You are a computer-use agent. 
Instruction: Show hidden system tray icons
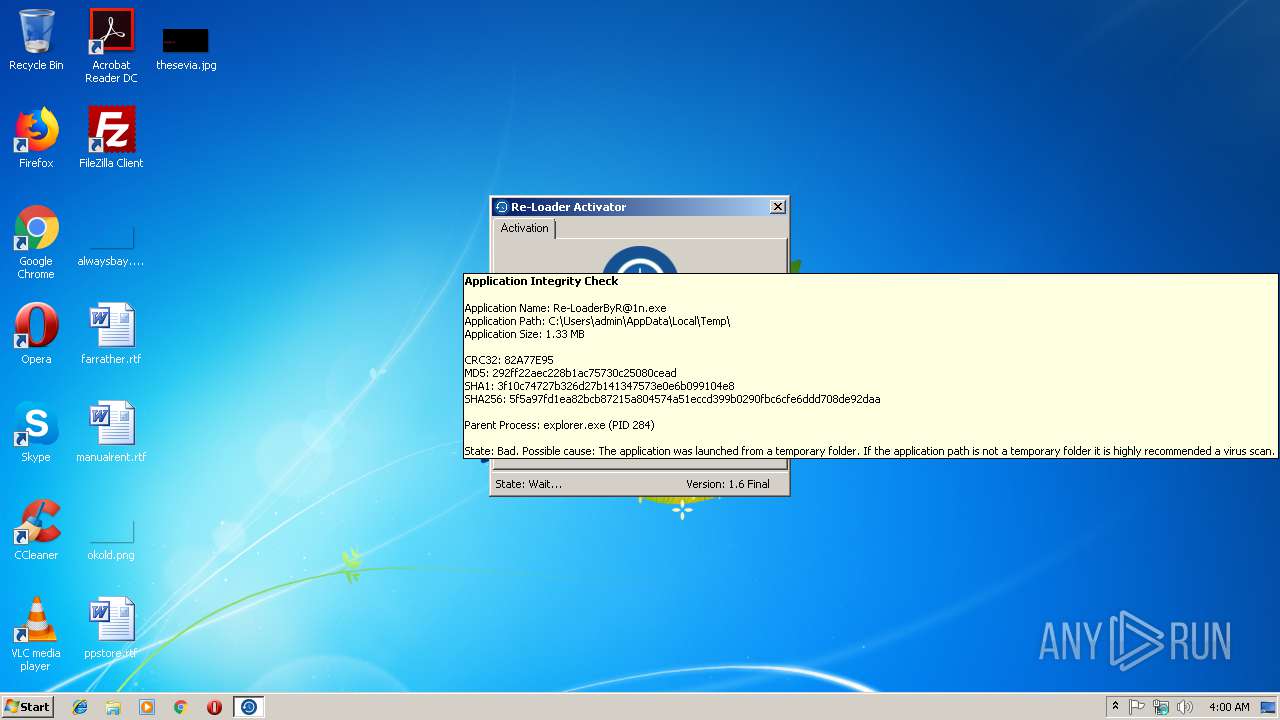[x=1115, y=707]
